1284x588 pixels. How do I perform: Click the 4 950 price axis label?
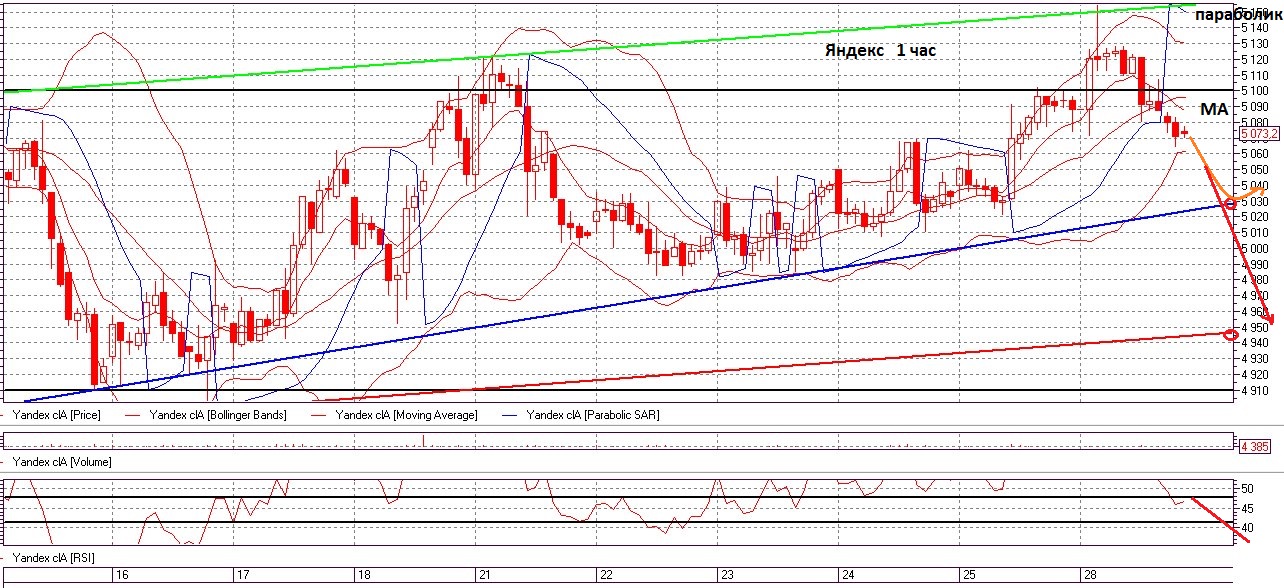(1255, 327)
